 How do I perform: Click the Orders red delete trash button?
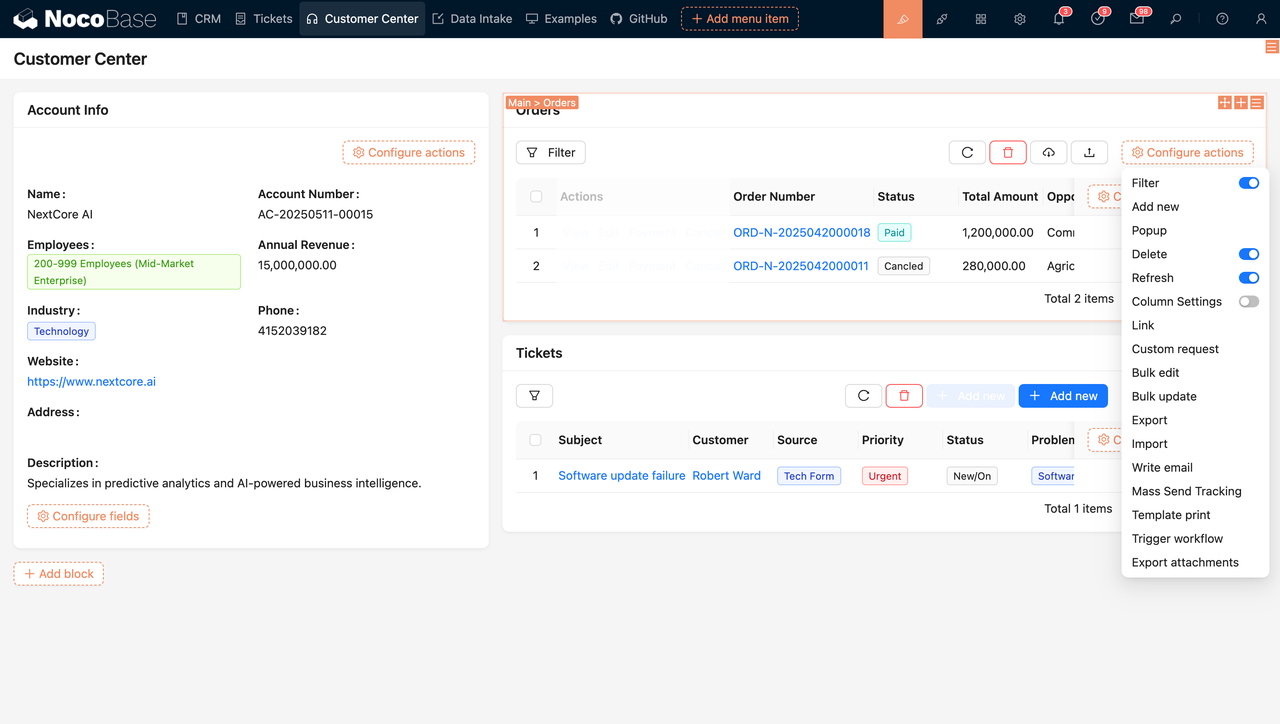[x=1008, y=152]
